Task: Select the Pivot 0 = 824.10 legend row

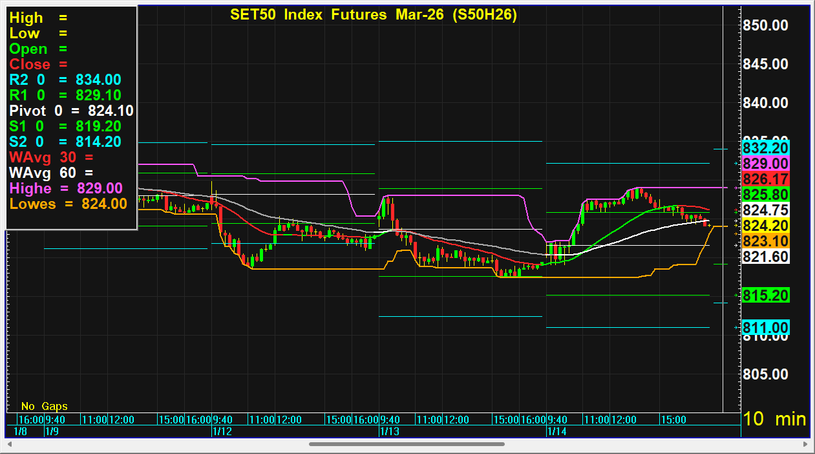Action: click(70, 110)
